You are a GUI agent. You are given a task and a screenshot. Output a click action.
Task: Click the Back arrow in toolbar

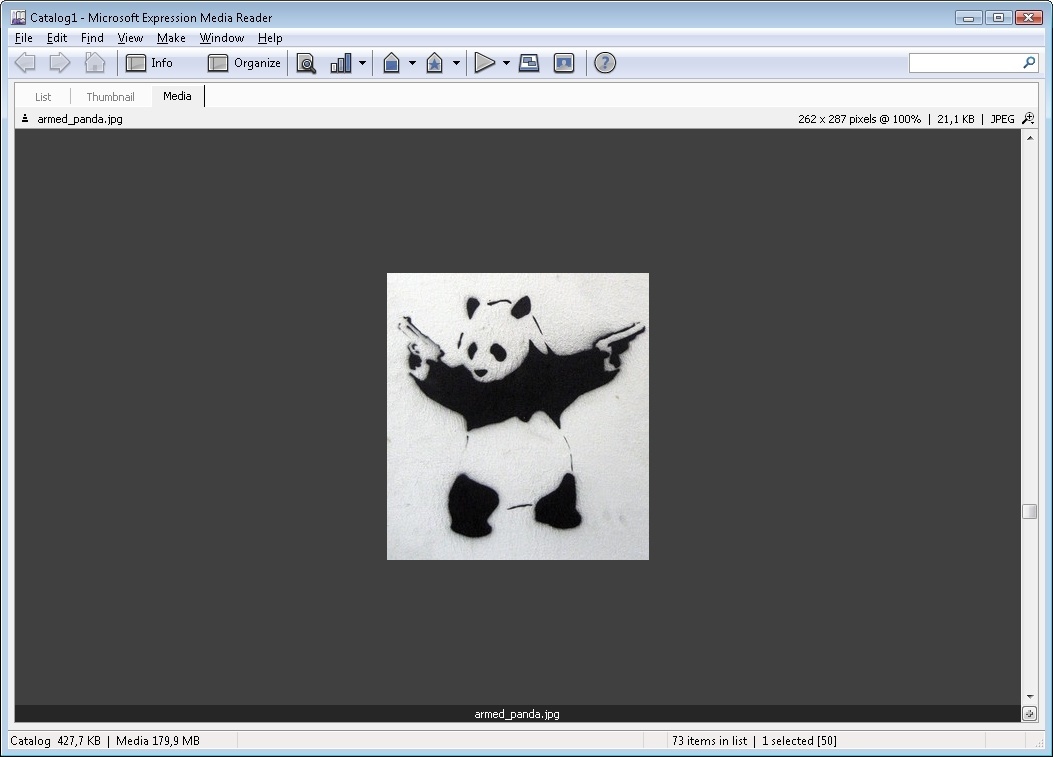click(x=26, y=62)
